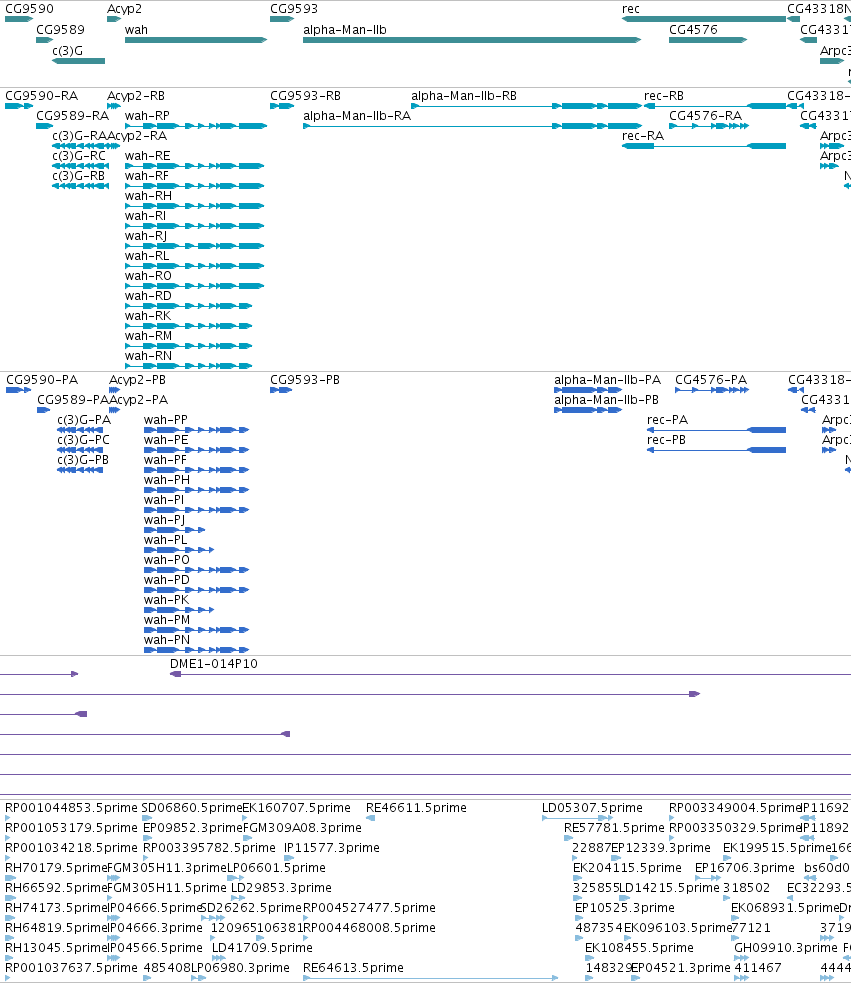The width and height of the screenshot is (851, 983).
Task: Click transcript wah-RN
Action: pos(188,366)
